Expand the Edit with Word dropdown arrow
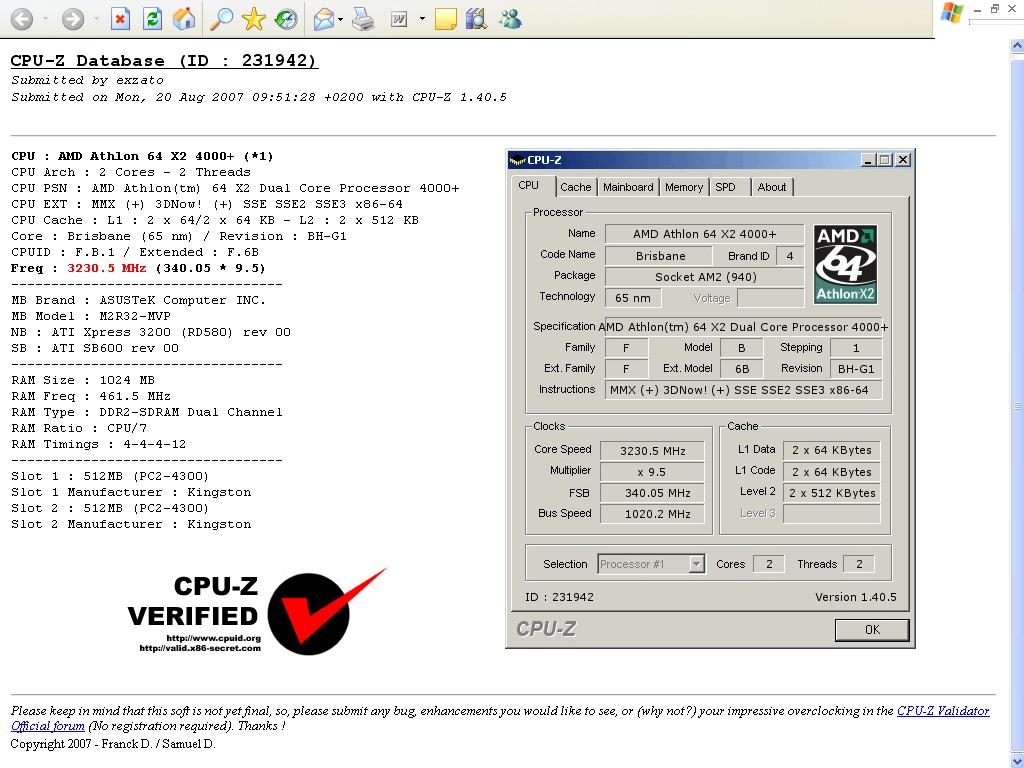The width and height of the screenshot is (1024, 768). [422, 19]
